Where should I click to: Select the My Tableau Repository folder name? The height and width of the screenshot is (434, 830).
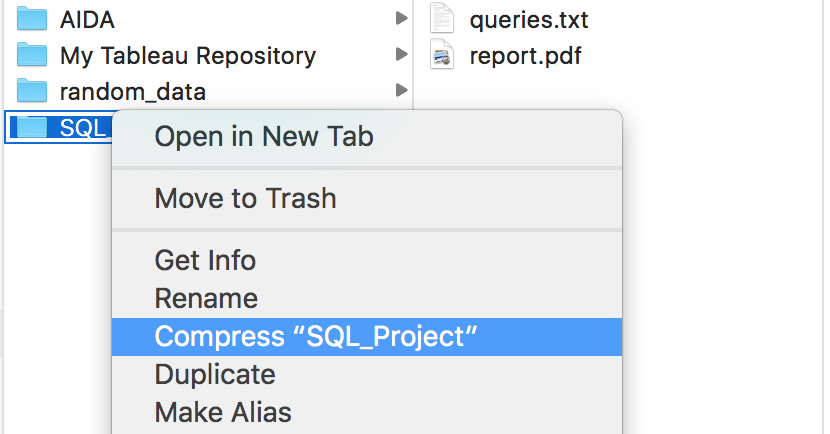click(187, 55)
